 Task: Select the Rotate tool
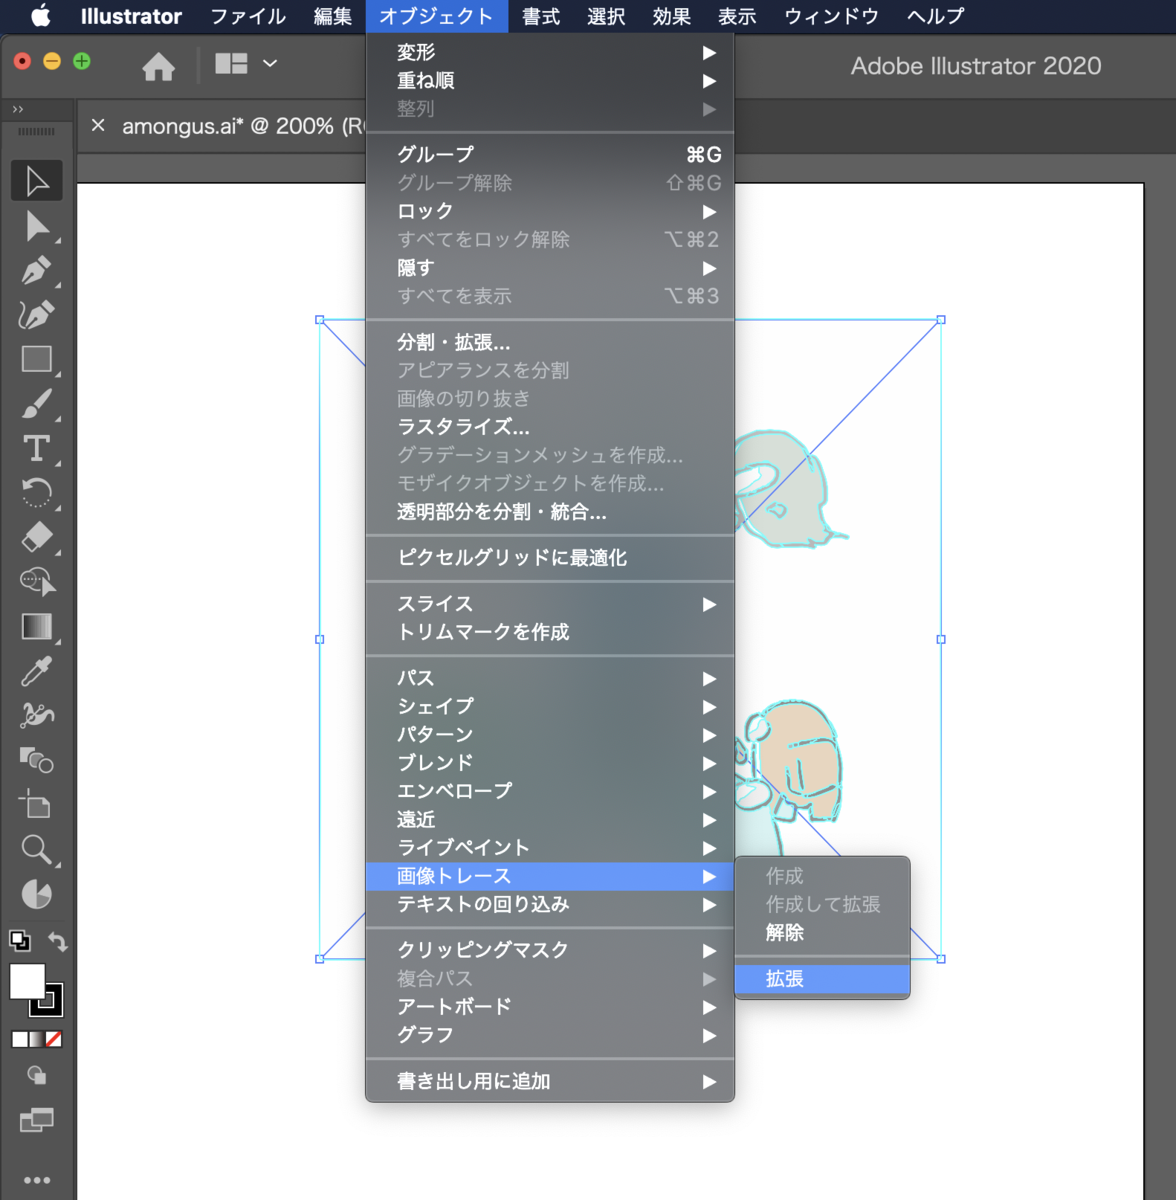tap(37, 493)
